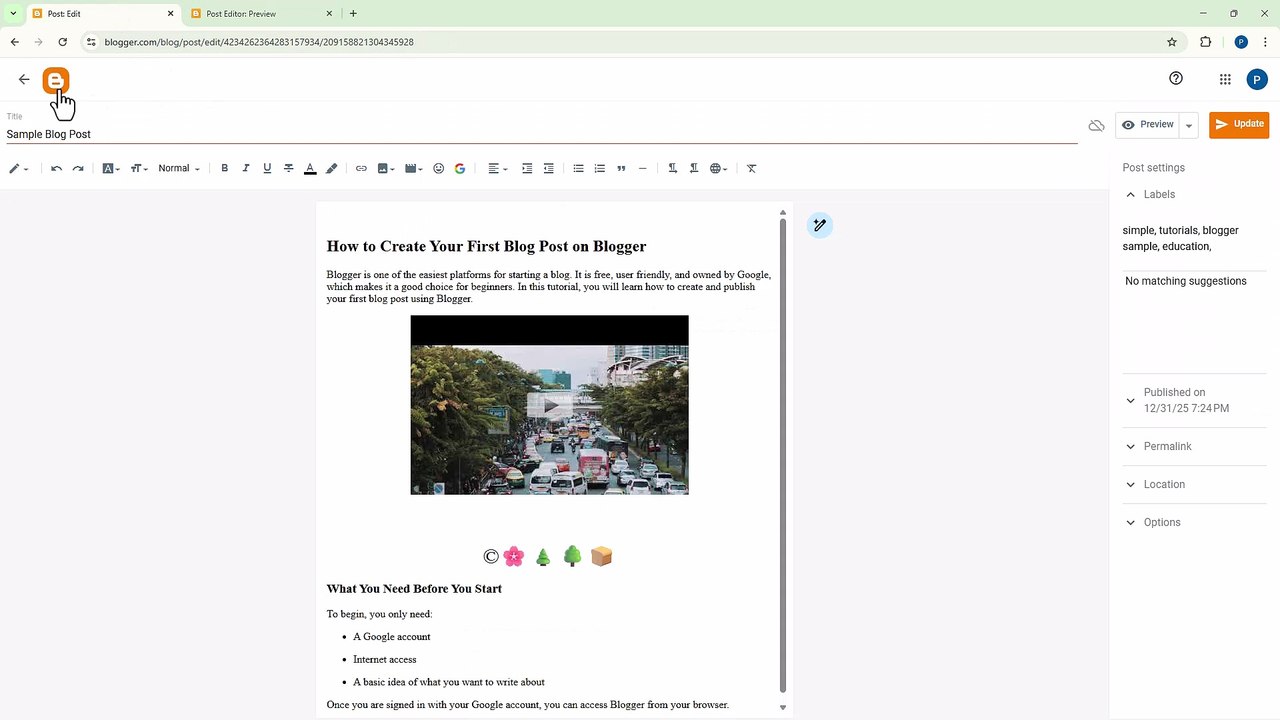Viewport: 1280px width, 720px height.
Task: Toggle underline formatting
Action: click(x=267, y=168)
